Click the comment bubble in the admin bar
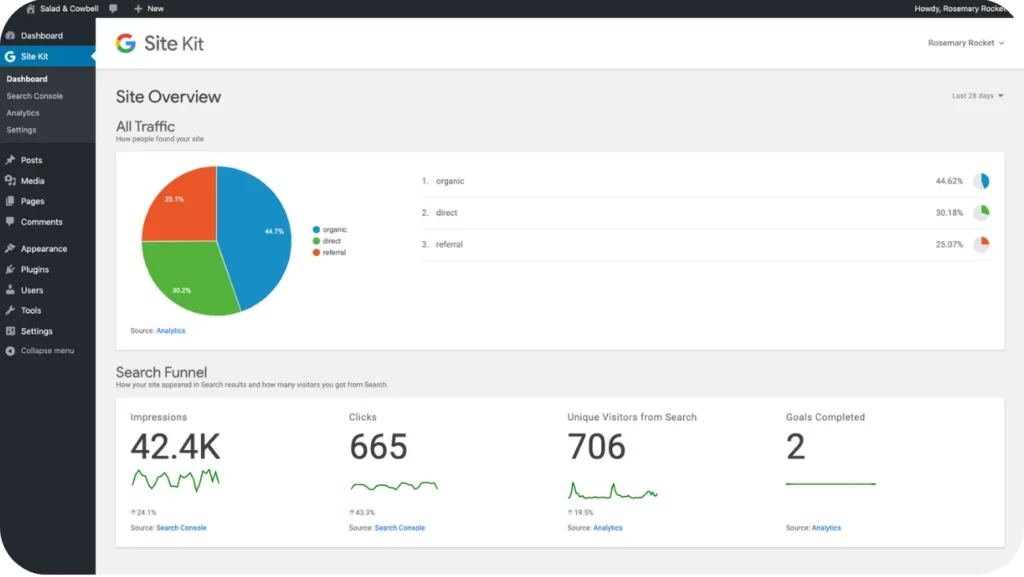The image size is (1024, 577). [113, 8]
